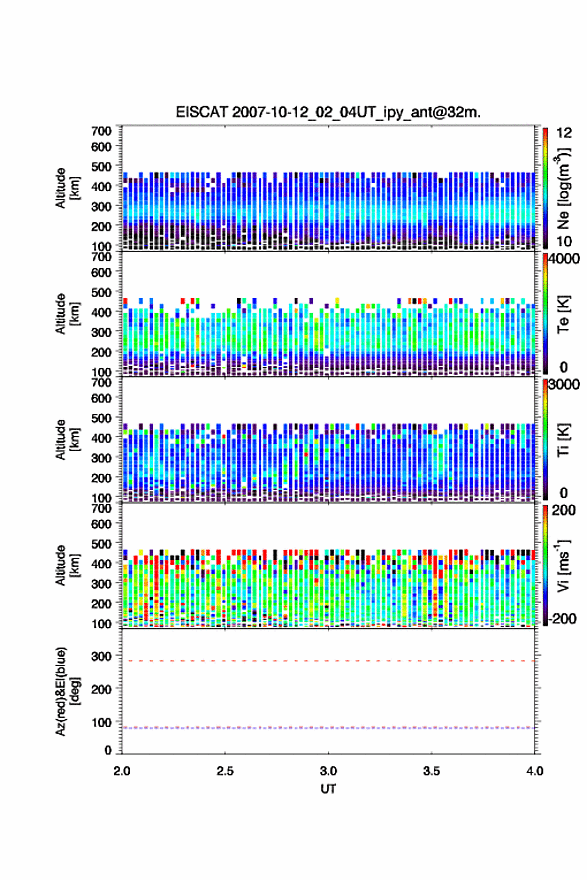
Task: Click the 3.5 tick on UT axis
Action: pos(431,771)
